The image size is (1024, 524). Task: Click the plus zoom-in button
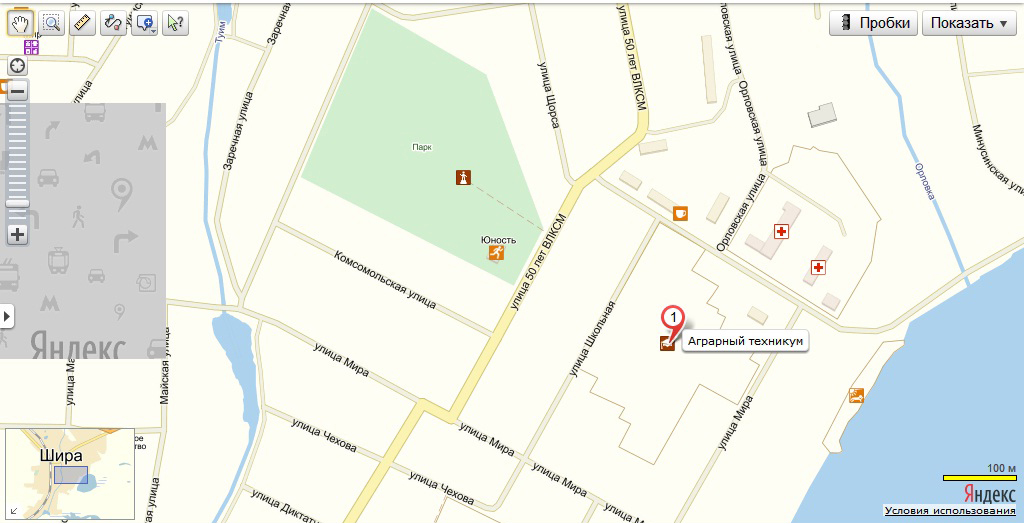point(18,235)
